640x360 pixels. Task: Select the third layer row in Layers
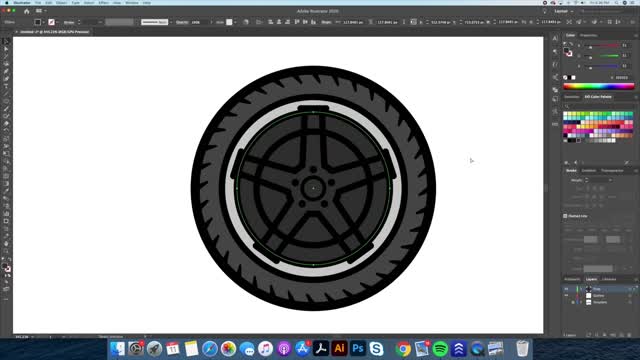tap(600, 302)
